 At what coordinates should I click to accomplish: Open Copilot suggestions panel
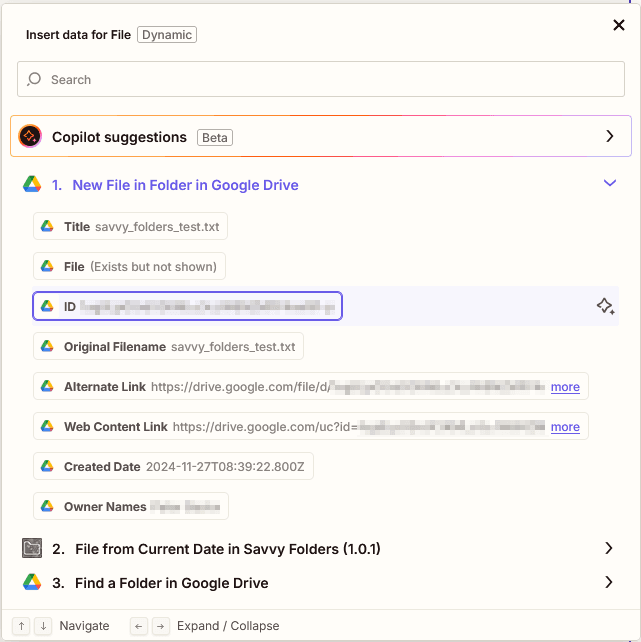pyautogui.click(x=320, y=136)
